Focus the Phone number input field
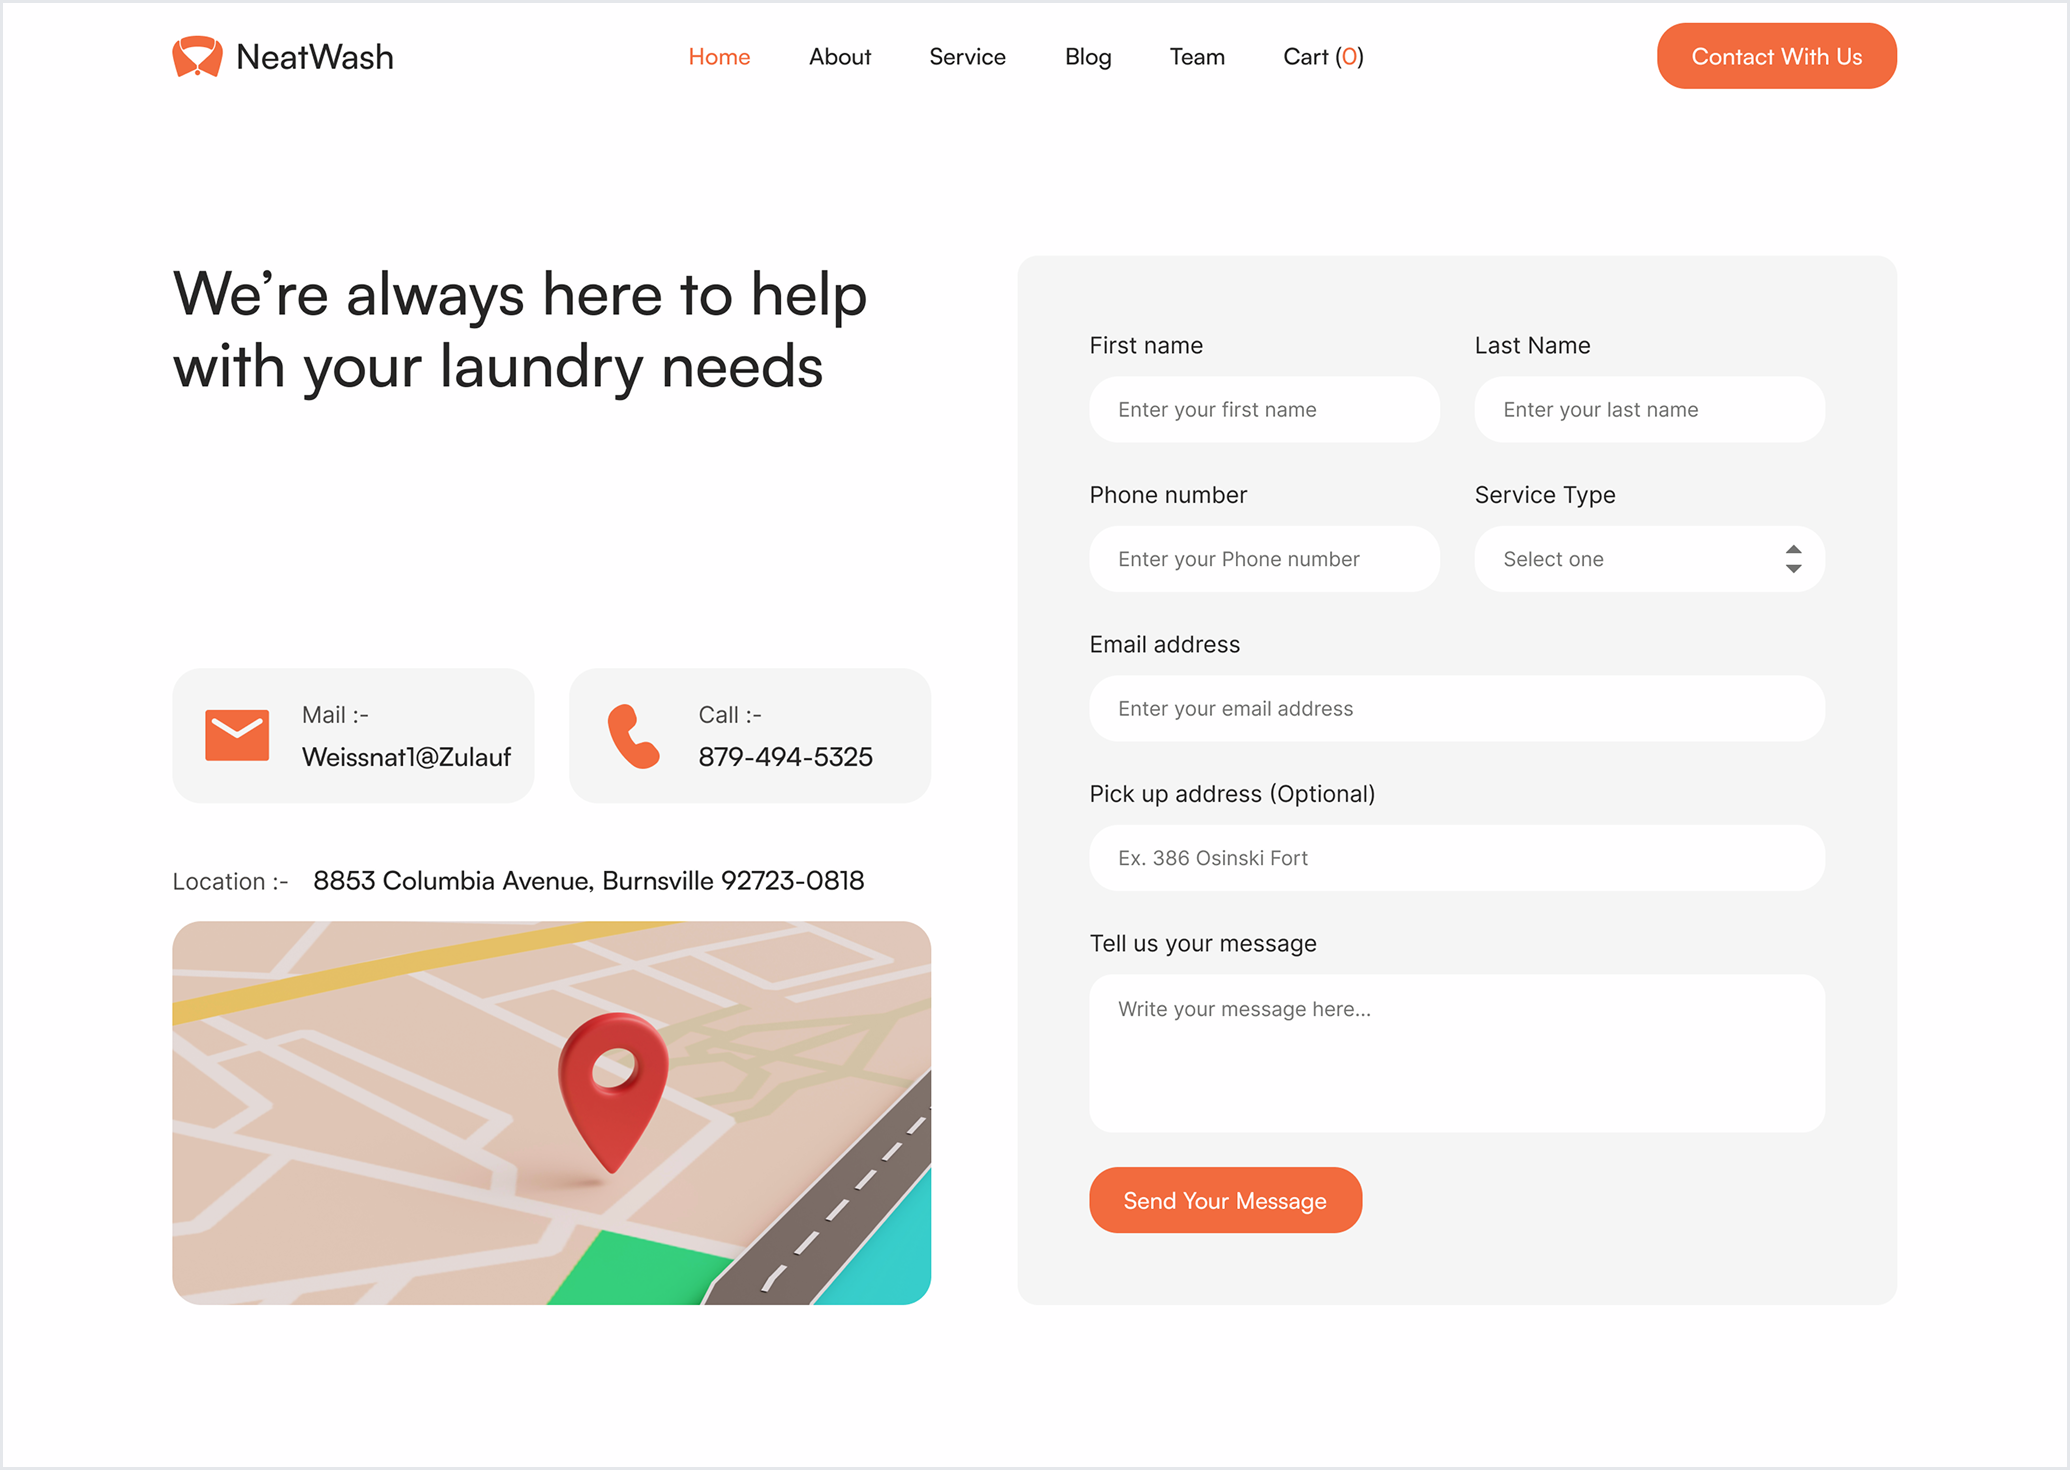Viewport: 2070px width, 1470px height. (x=1264, y=559)
